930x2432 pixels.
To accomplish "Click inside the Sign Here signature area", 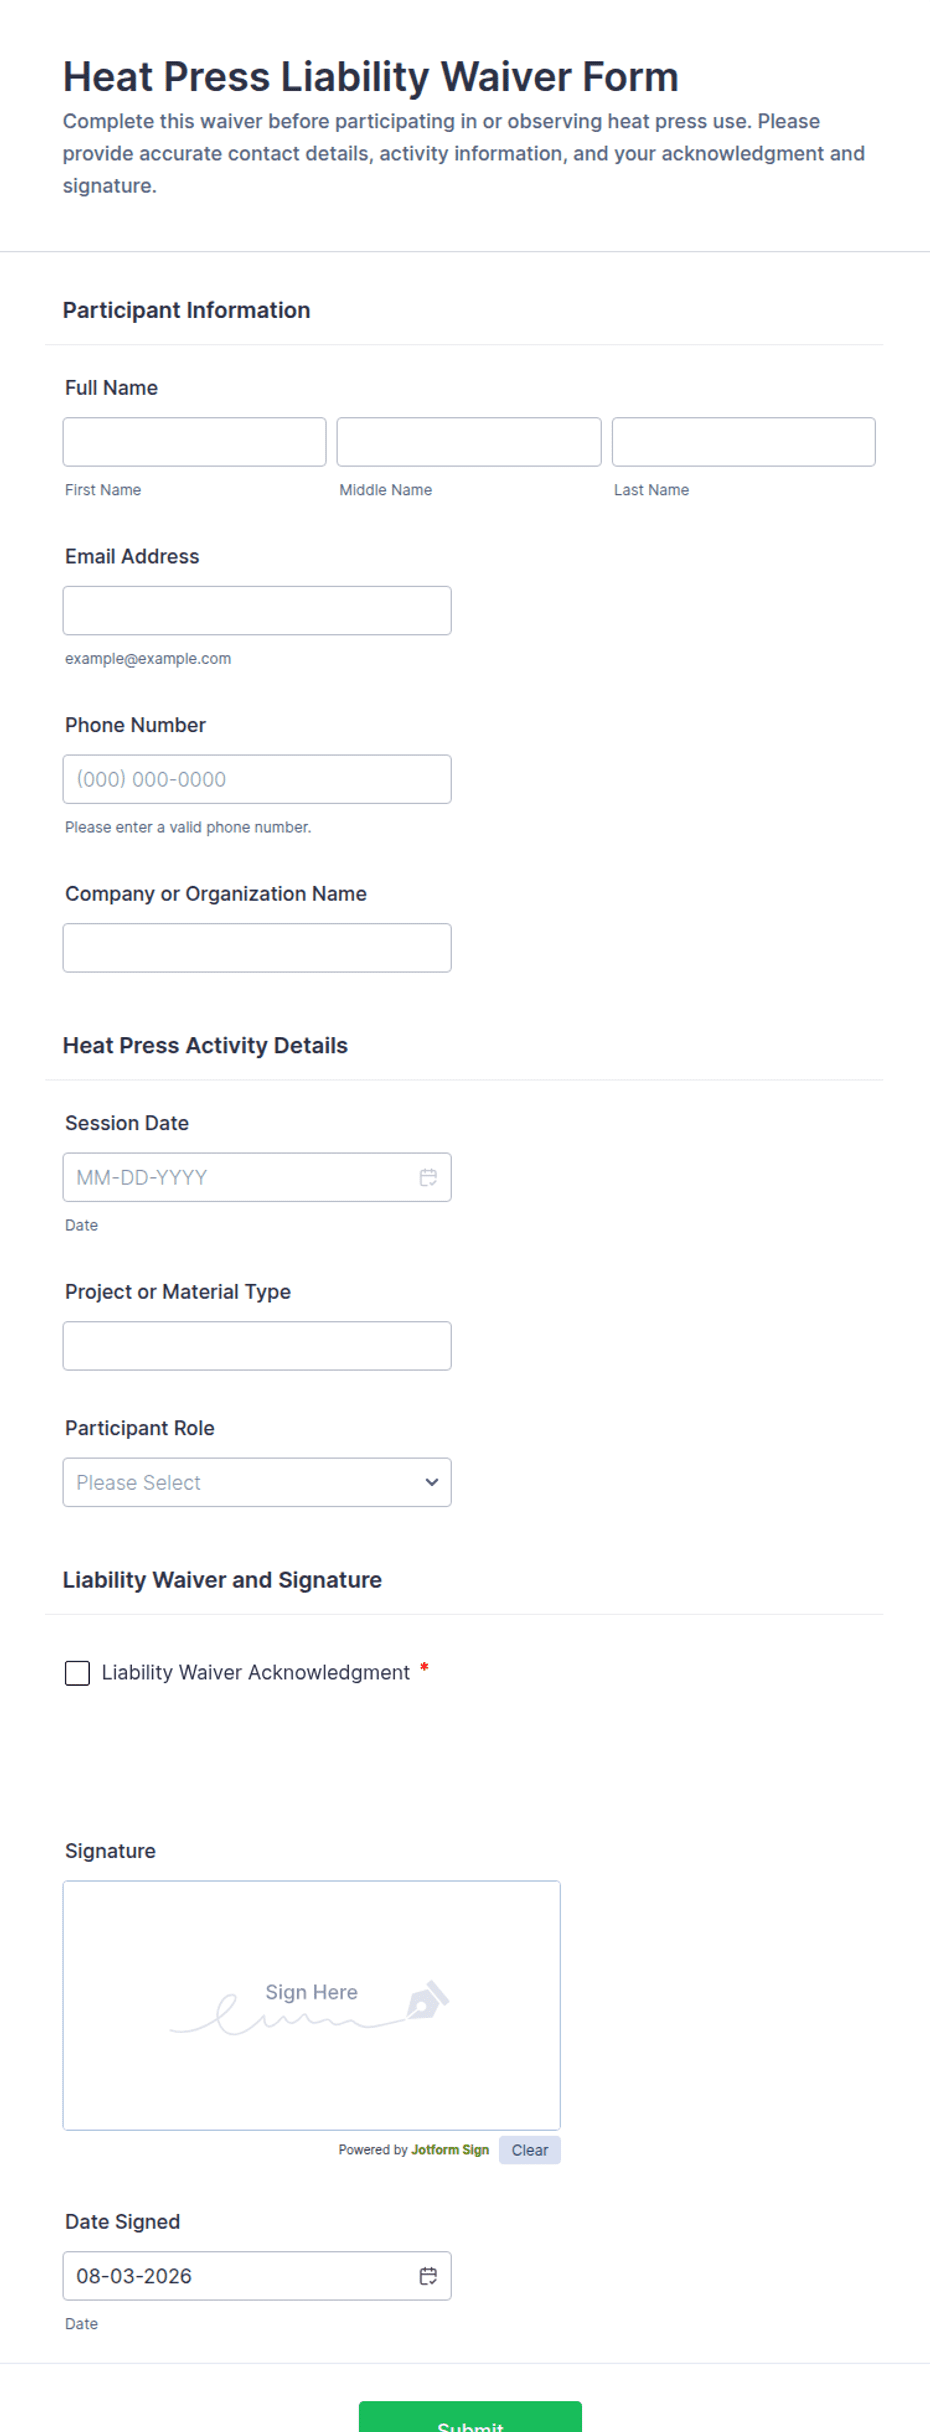I will point(312,2005).
